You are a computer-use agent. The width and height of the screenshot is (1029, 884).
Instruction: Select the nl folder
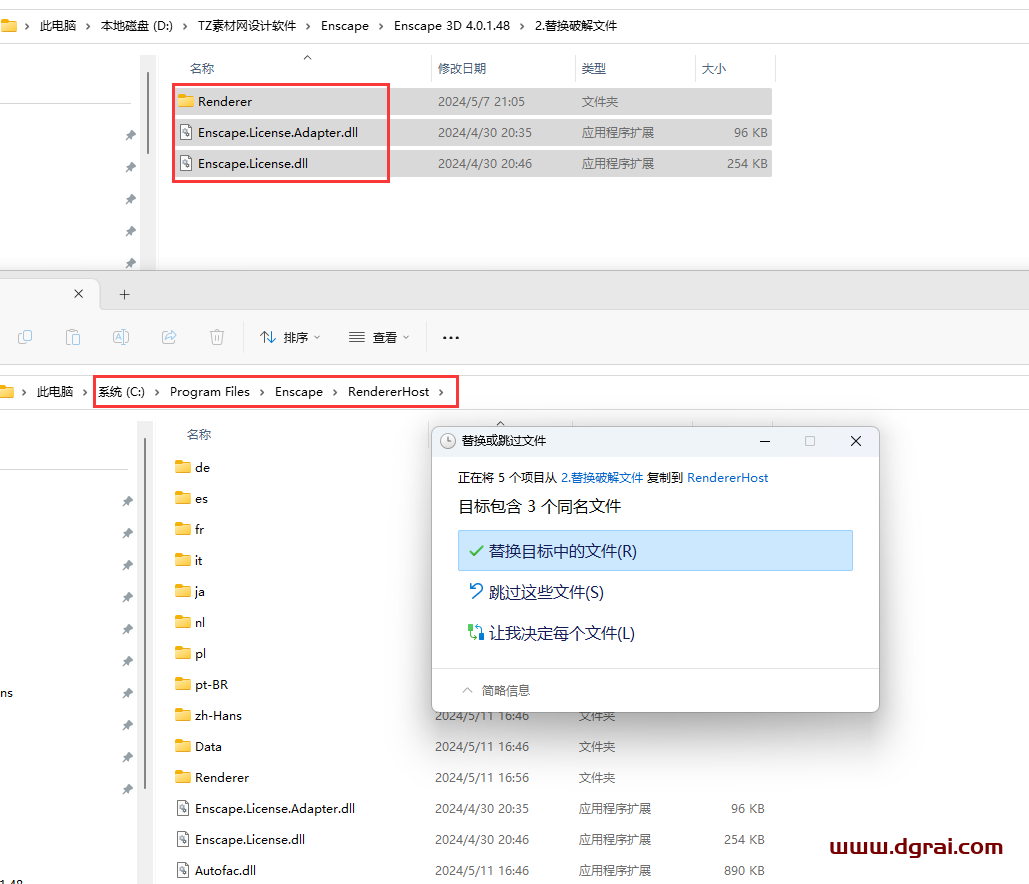click(x=190, y=622)
